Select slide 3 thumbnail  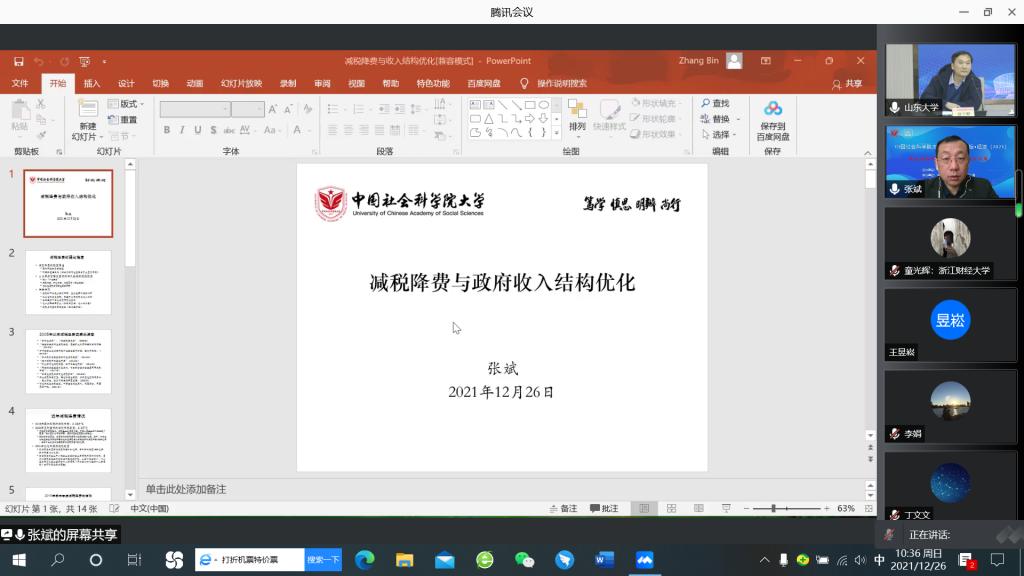coord(68,361)
